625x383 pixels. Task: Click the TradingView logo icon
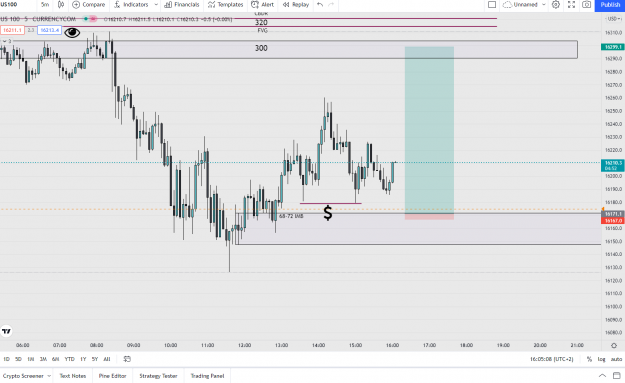click(6, 331)
